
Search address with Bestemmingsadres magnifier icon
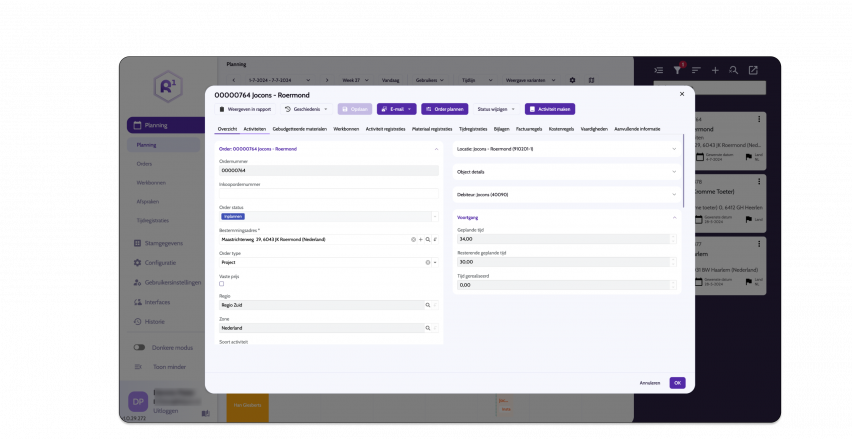tap(428, 240)
